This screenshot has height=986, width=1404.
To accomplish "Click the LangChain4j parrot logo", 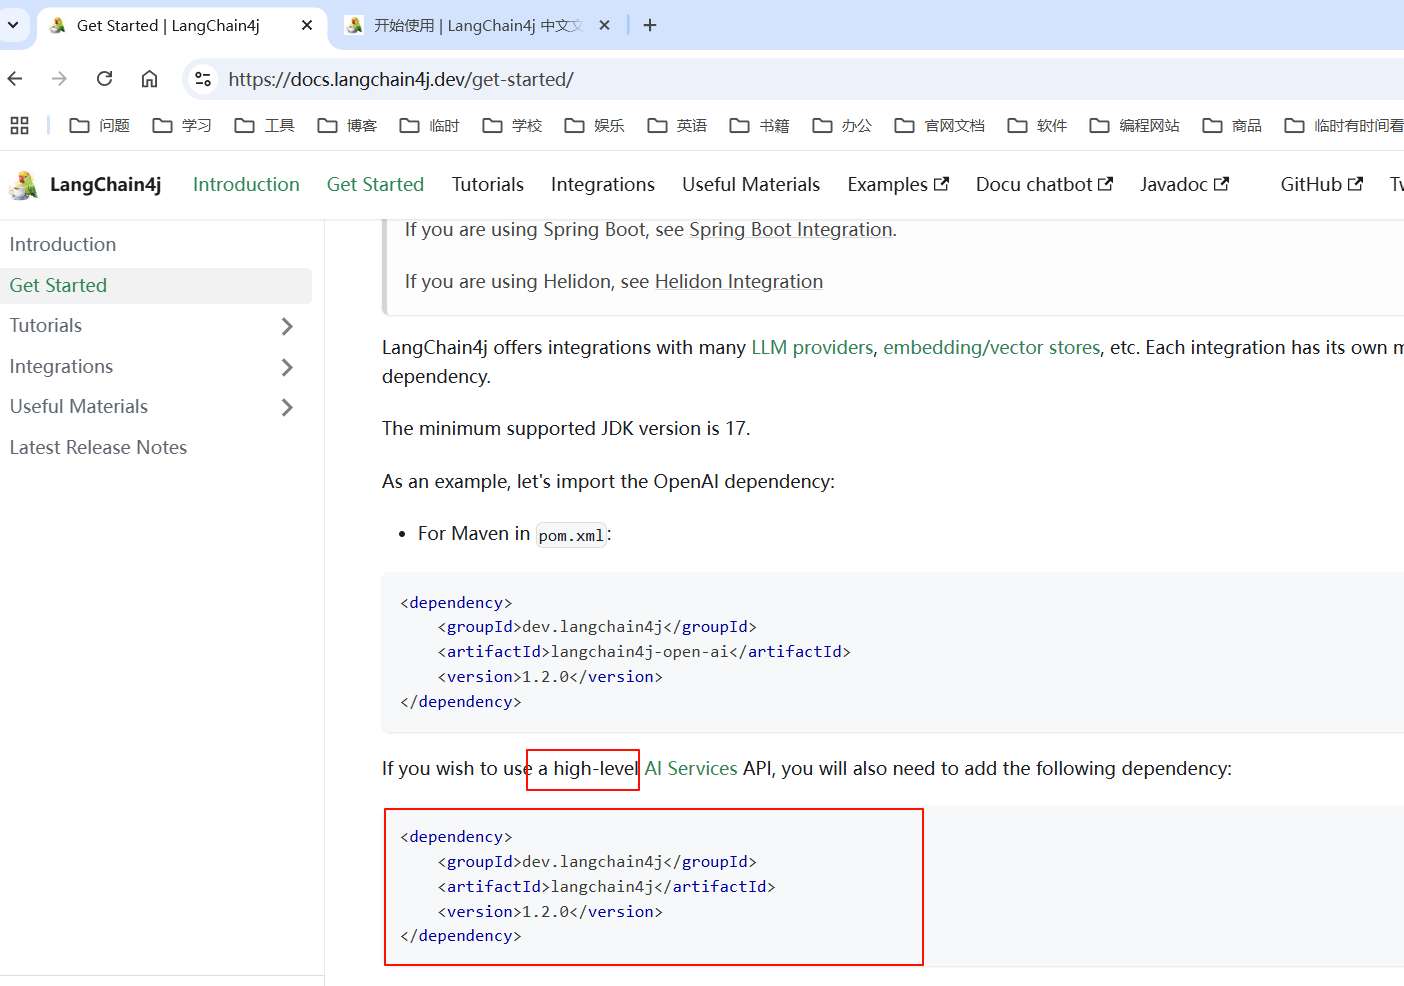I will pos(24,185).
